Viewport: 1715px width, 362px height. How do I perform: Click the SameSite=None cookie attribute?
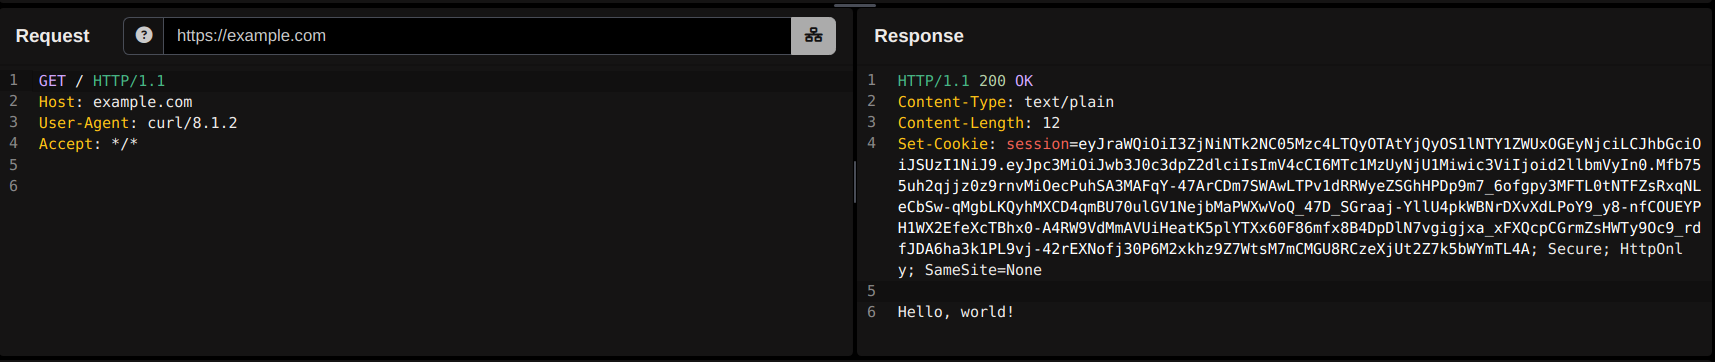(x=983, y=270)
